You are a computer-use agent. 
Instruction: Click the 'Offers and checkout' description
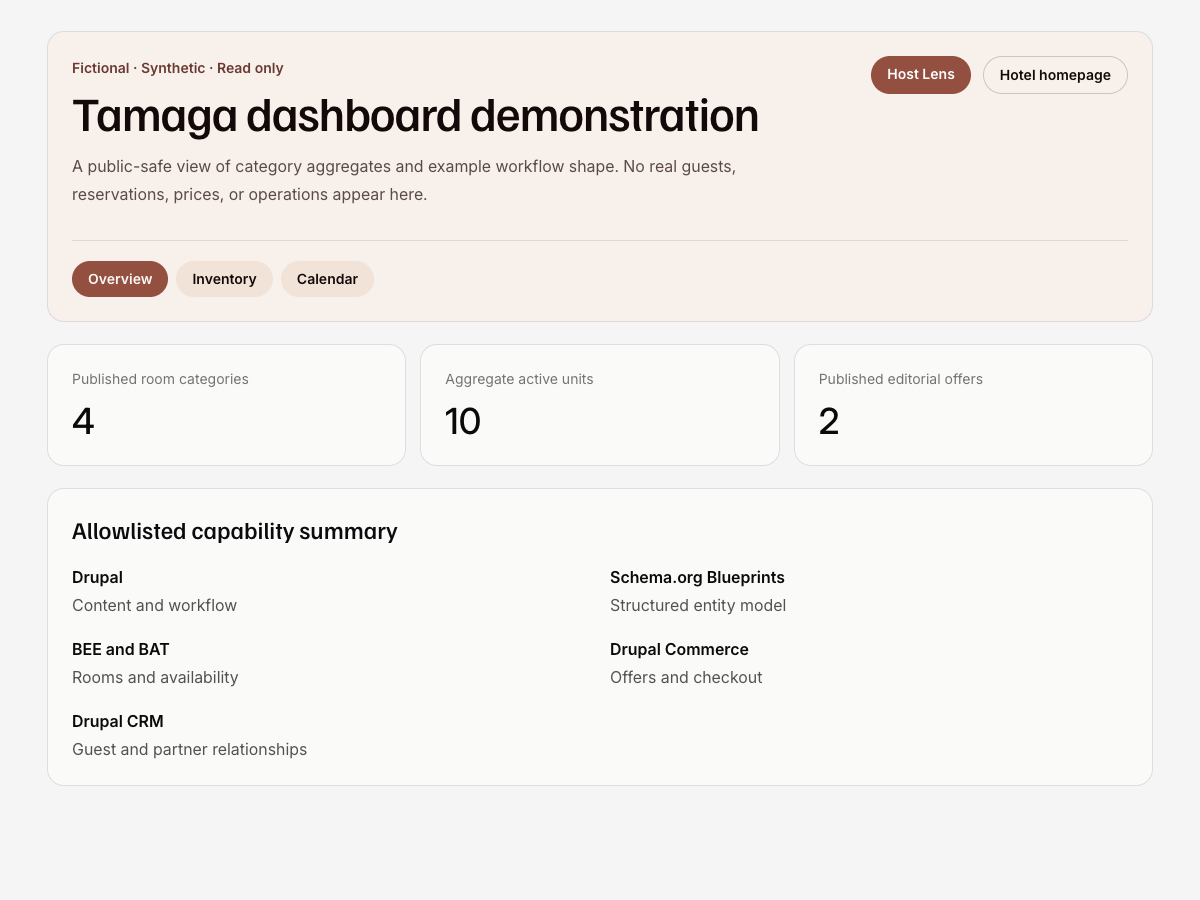pyautogui.click(x=686, y=677)
